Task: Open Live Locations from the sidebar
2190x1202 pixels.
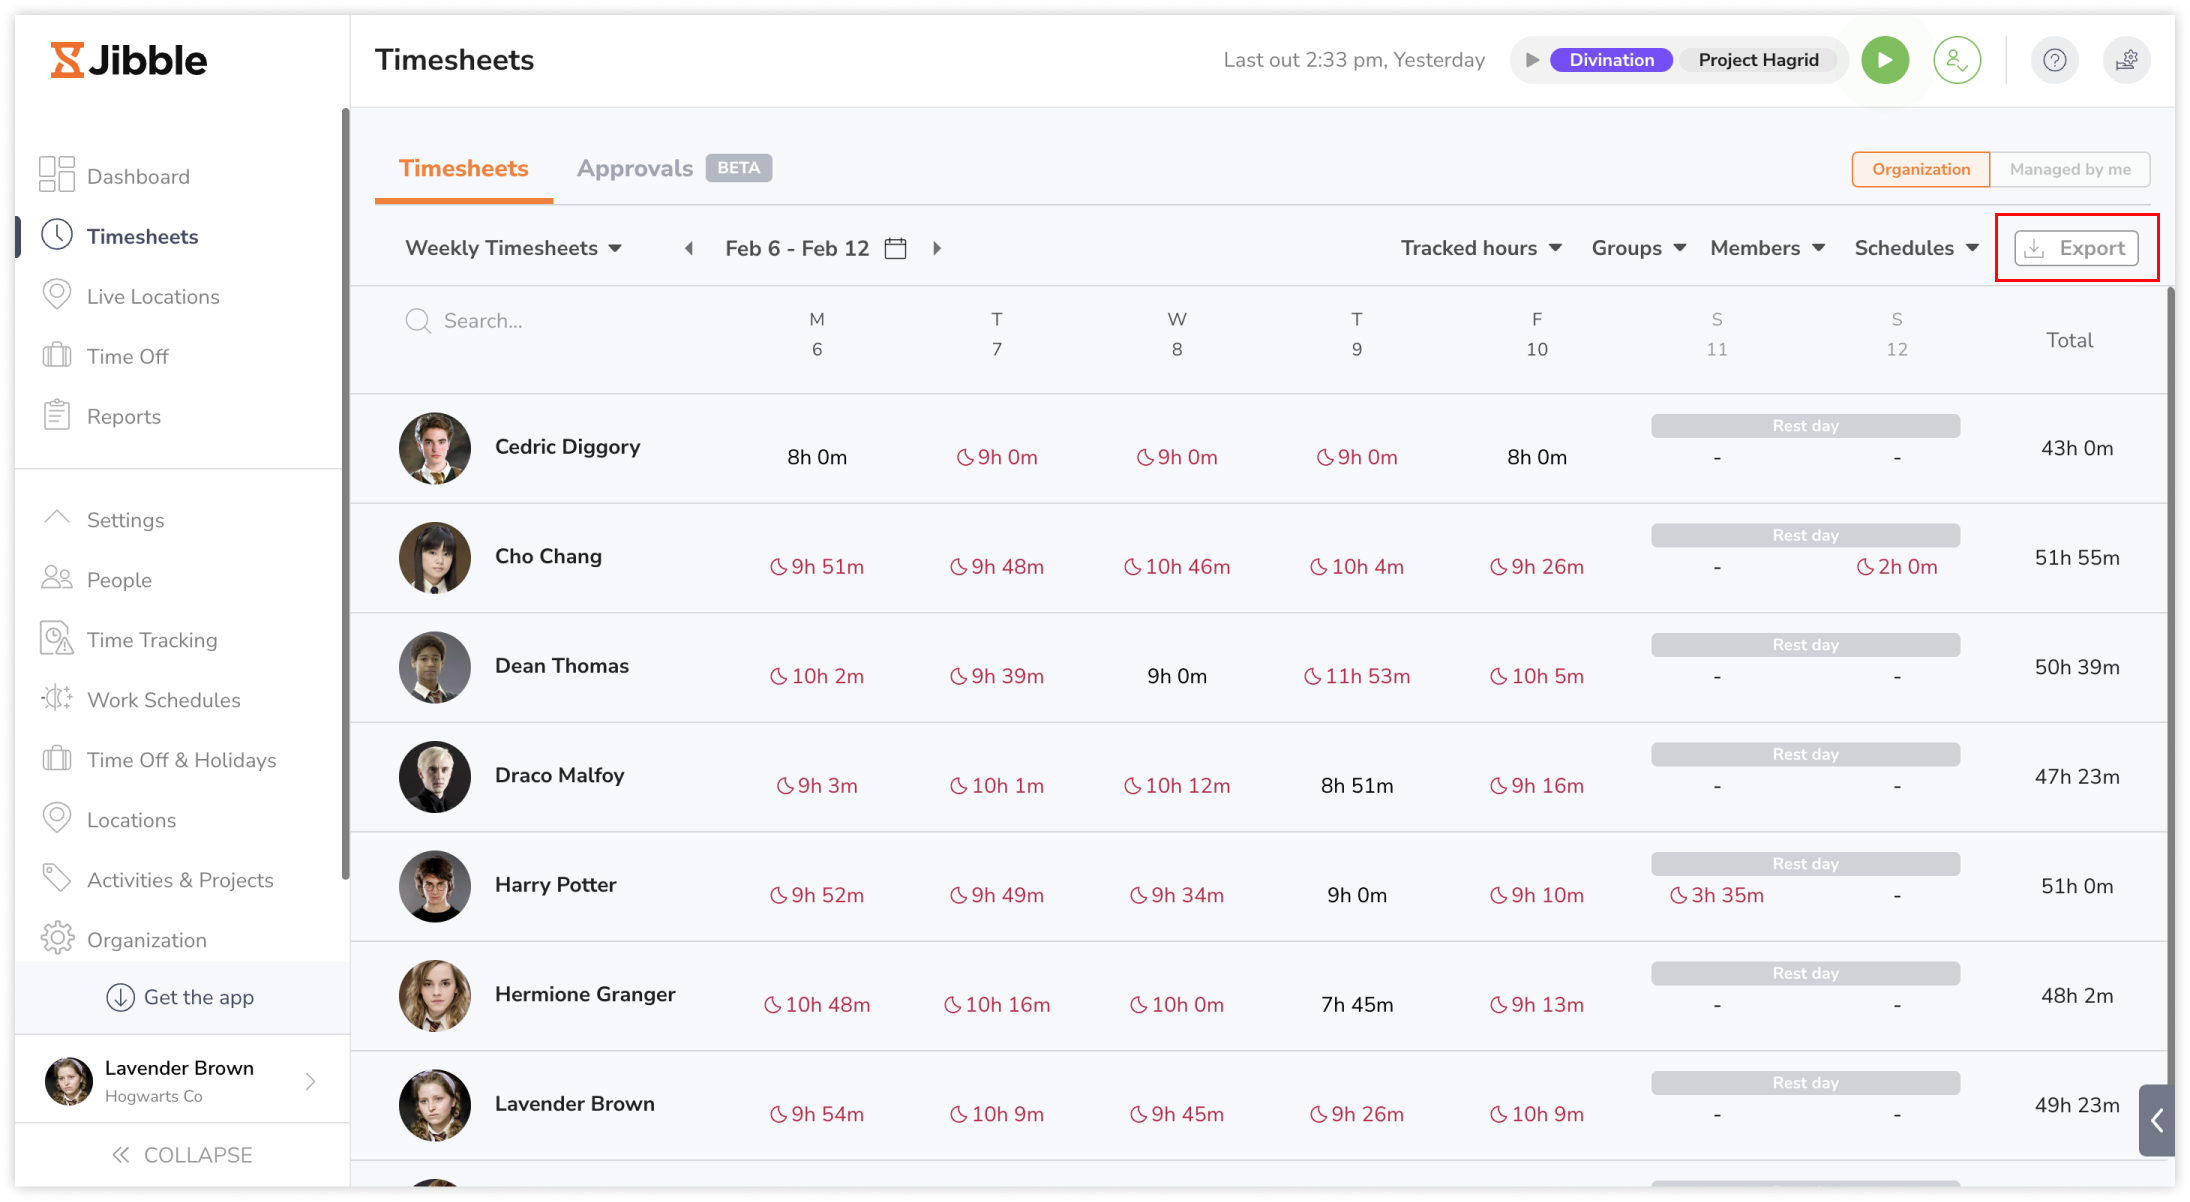Action: pyautogui.click(x=153, y=296)
